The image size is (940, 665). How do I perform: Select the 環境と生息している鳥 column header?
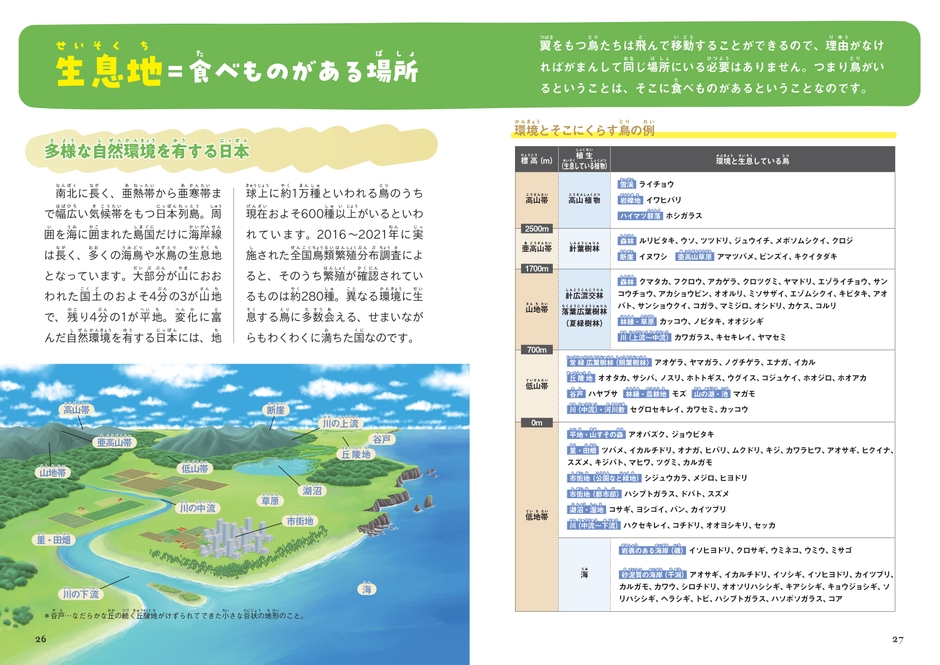[x=752, y=160]
